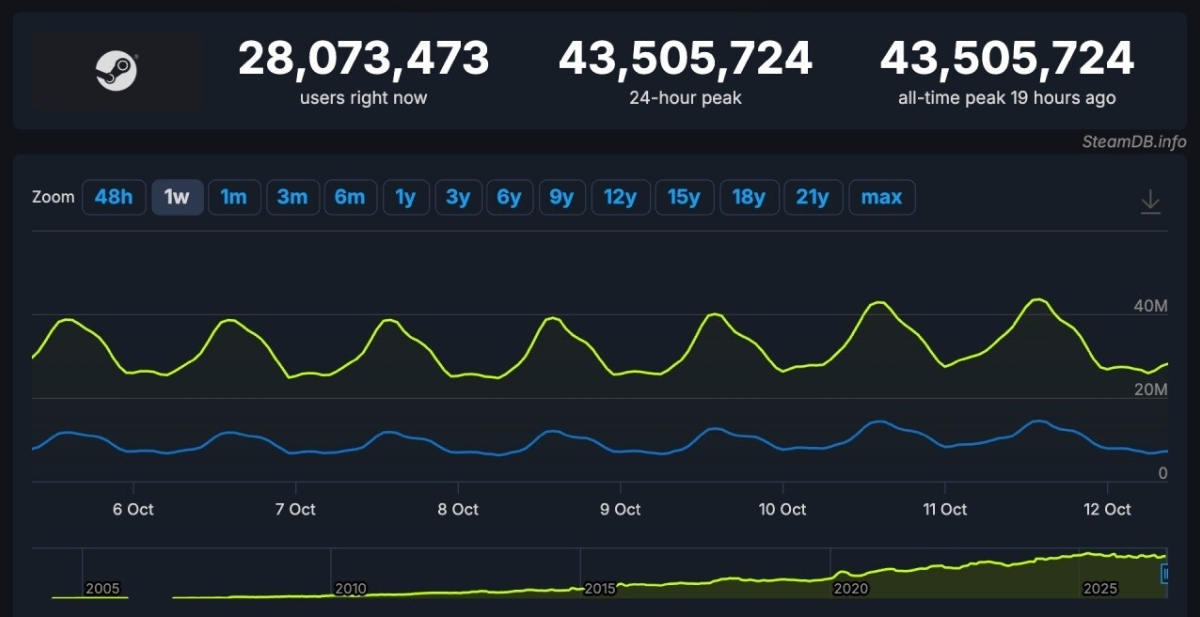This screenshot has height=617, width=1200.
Task: Choose the 15y range button
Action: click(x=684, y=197)
